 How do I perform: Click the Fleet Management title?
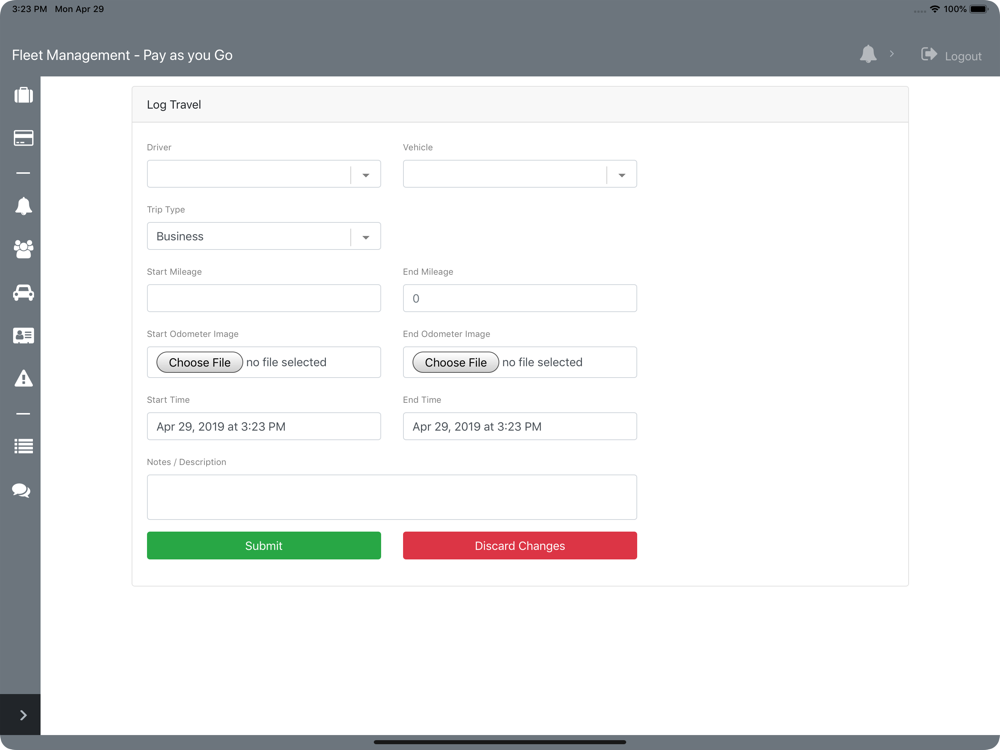pyautogui.click(x=122, y=55)
